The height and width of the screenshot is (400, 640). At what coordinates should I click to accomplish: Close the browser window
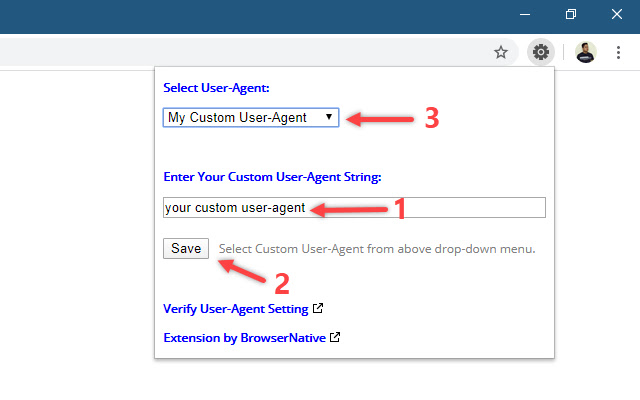coord(619,15)
